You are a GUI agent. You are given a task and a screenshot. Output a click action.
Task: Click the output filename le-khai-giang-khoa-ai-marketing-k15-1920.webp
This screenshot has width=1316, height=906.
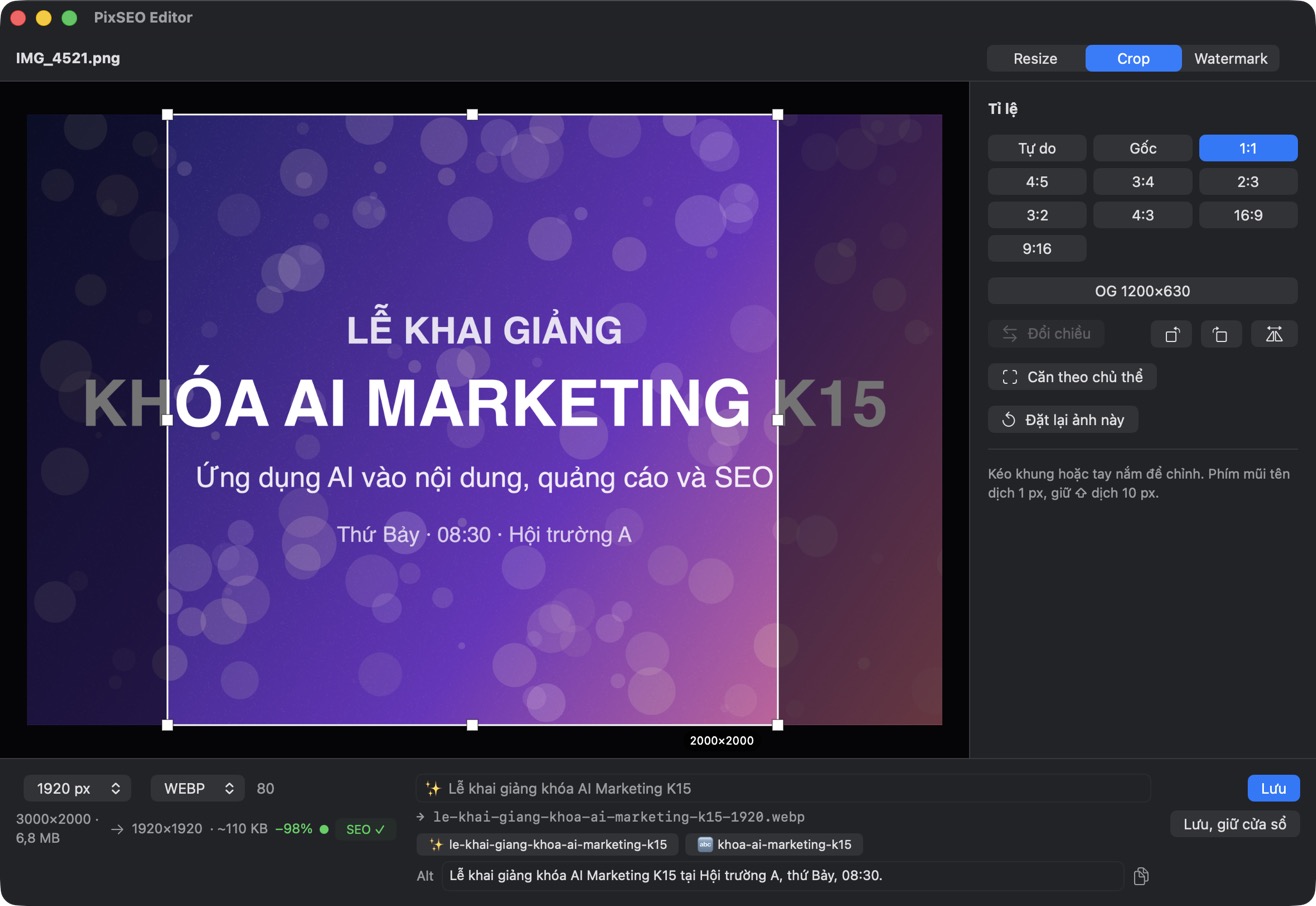pyautogui.click(x=619, y=817)
